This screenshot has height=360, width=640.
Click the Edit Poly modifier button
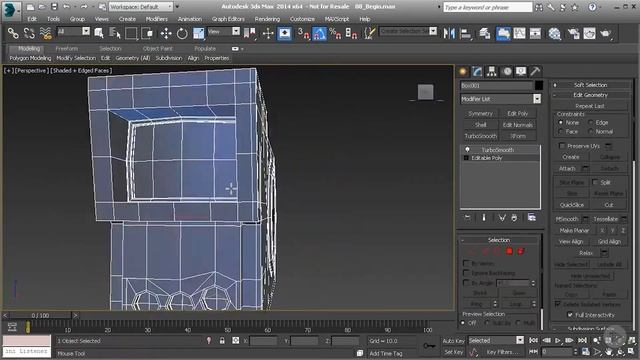518,113
